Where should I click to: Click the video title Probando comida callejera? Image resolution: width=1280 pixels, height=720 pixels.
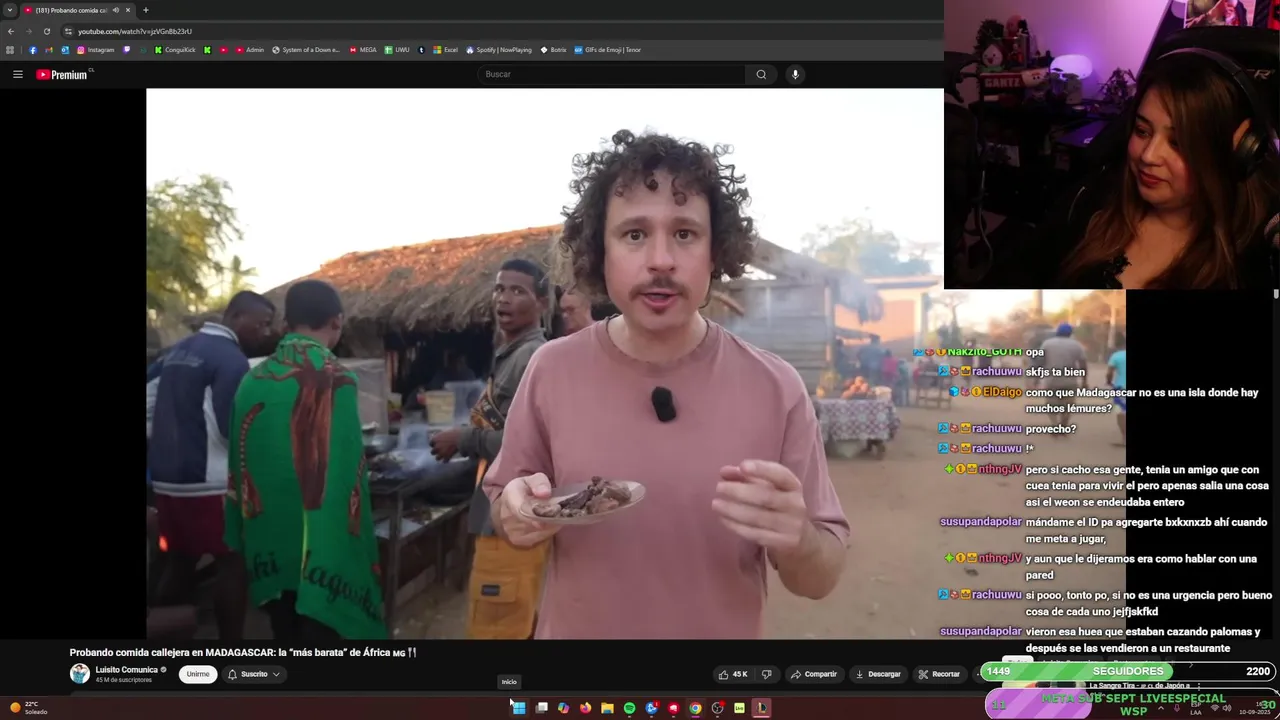pos(243,652)
